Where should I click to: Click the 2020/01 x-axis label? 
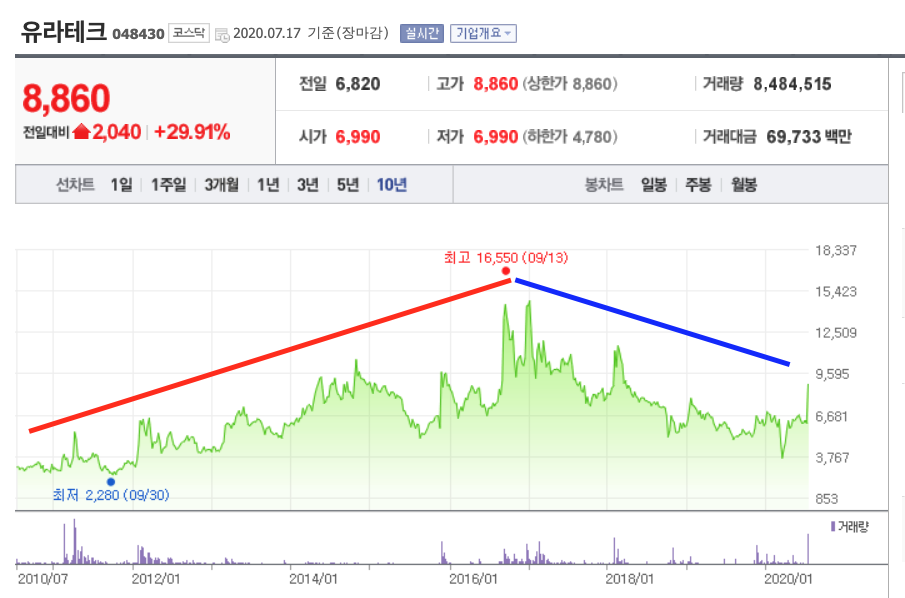click(788, 579)
